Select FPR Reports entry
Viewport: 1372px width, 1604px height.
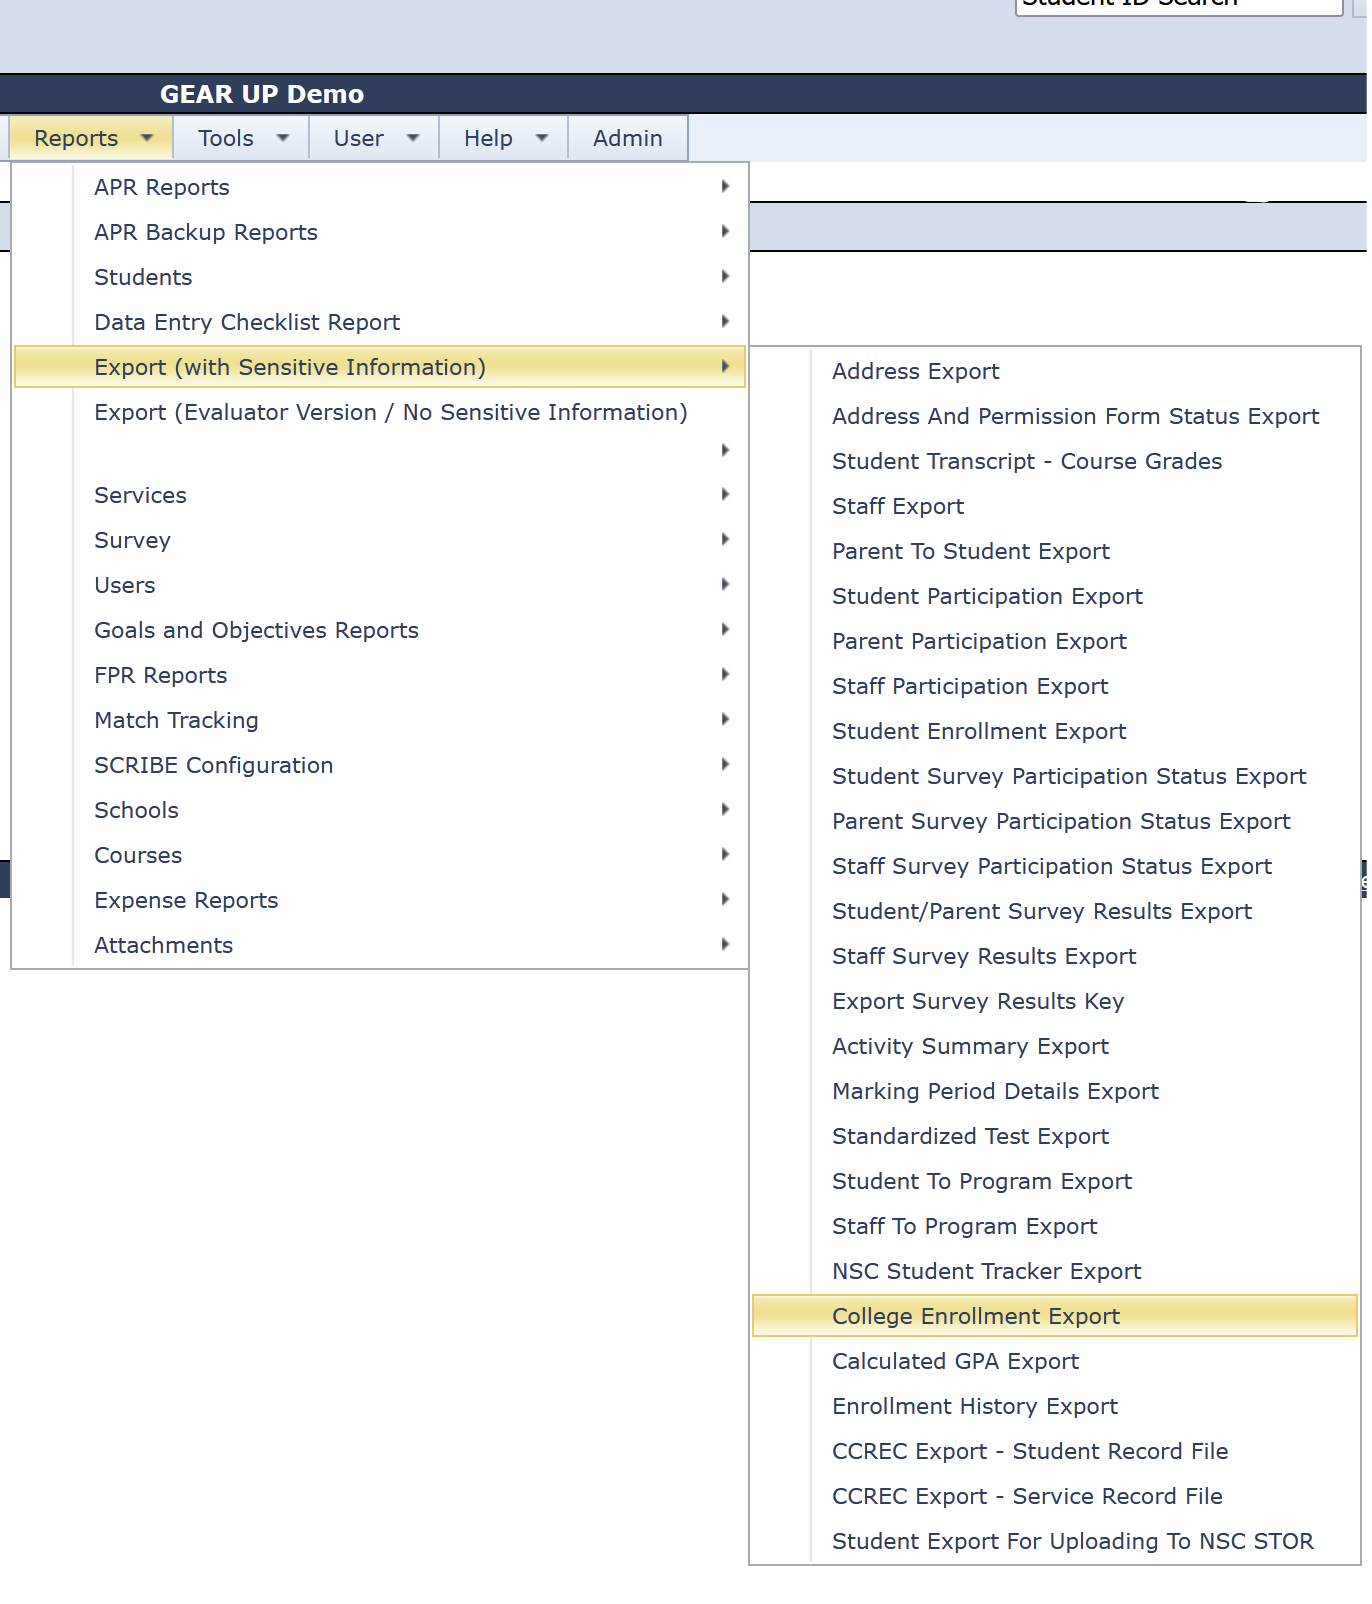[379, 675]
